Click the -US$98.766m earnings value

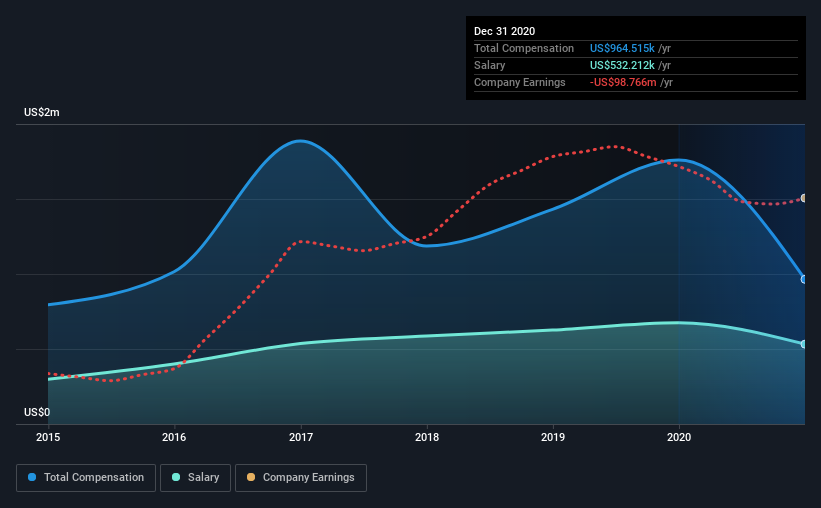pyautogui.click(x=623, y=82)
